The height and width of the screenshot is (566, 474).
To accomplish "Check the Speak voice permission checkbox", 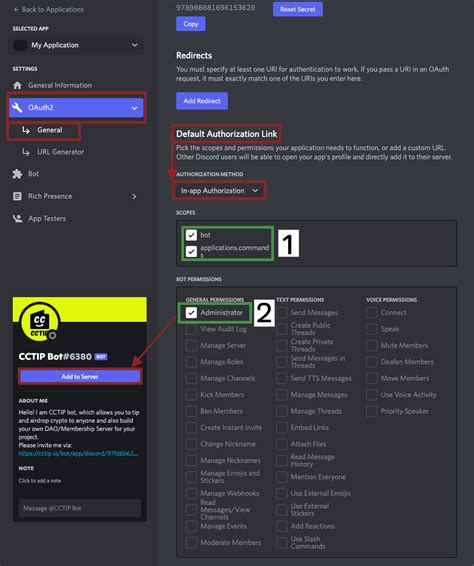I will click(371, 329).
